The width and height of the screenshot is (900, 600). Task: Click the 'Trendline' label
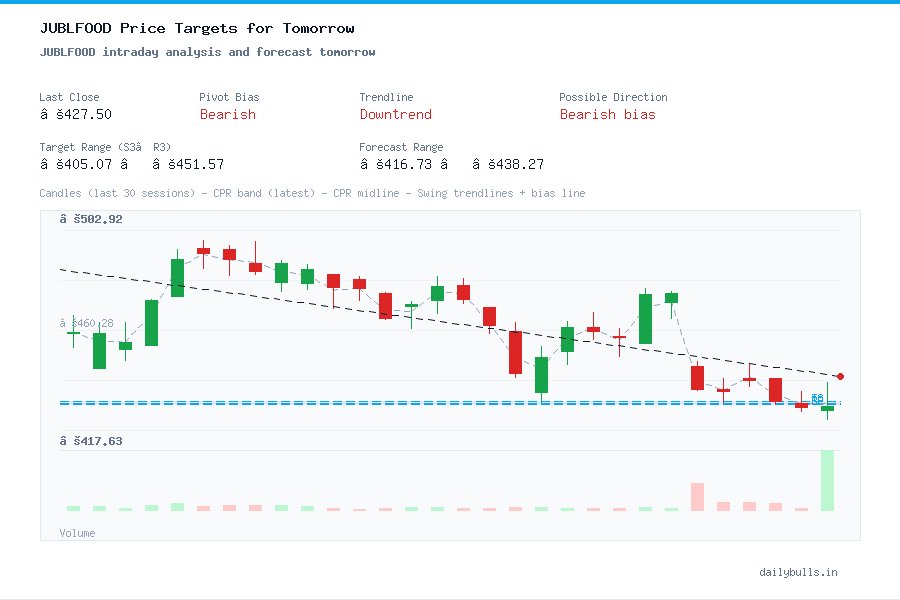pyautogui.click(x=386, y=97)
